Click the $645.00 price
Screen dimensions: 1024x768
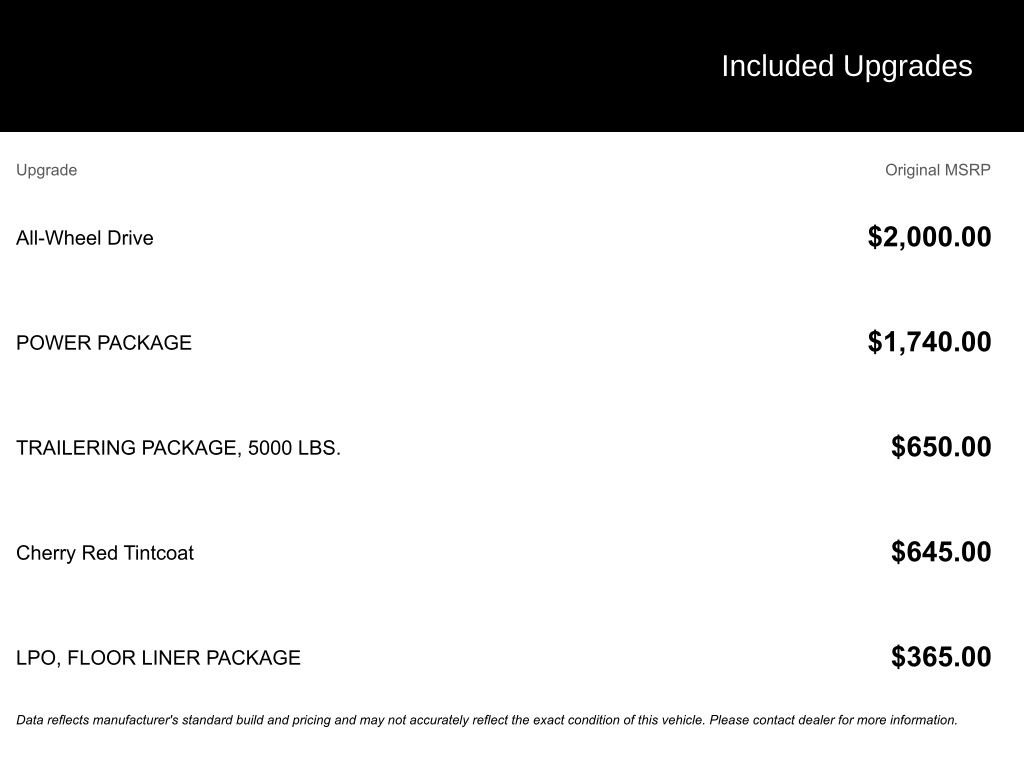click(x=941, y=552)
